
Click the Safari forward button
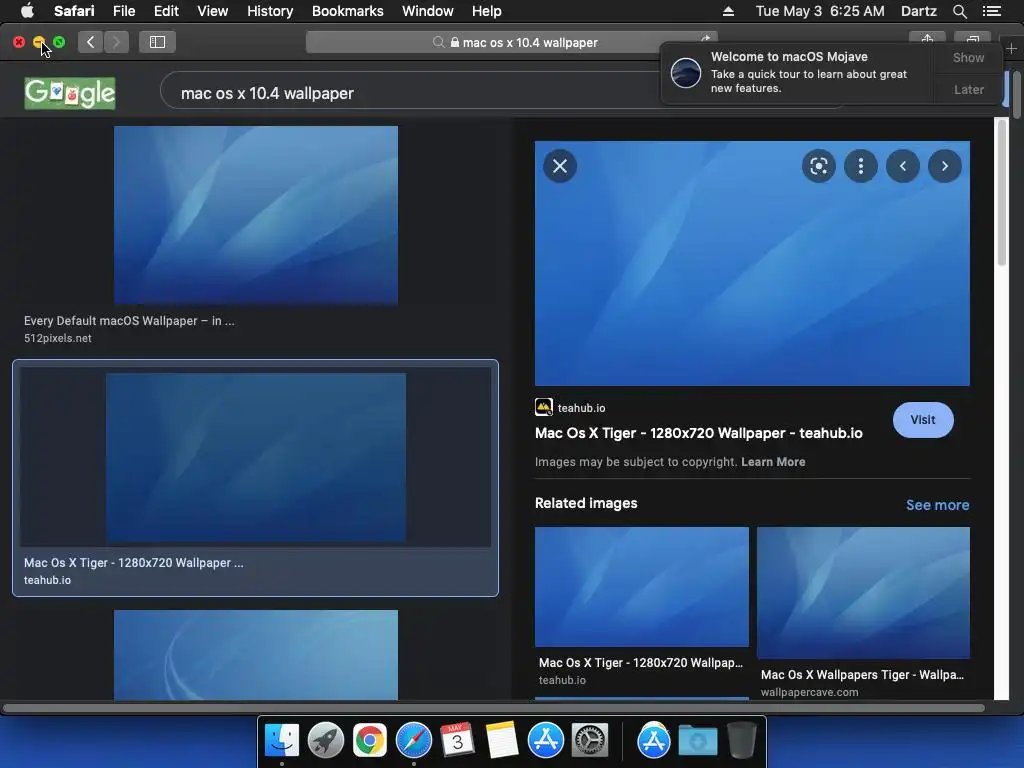(116, 42)
